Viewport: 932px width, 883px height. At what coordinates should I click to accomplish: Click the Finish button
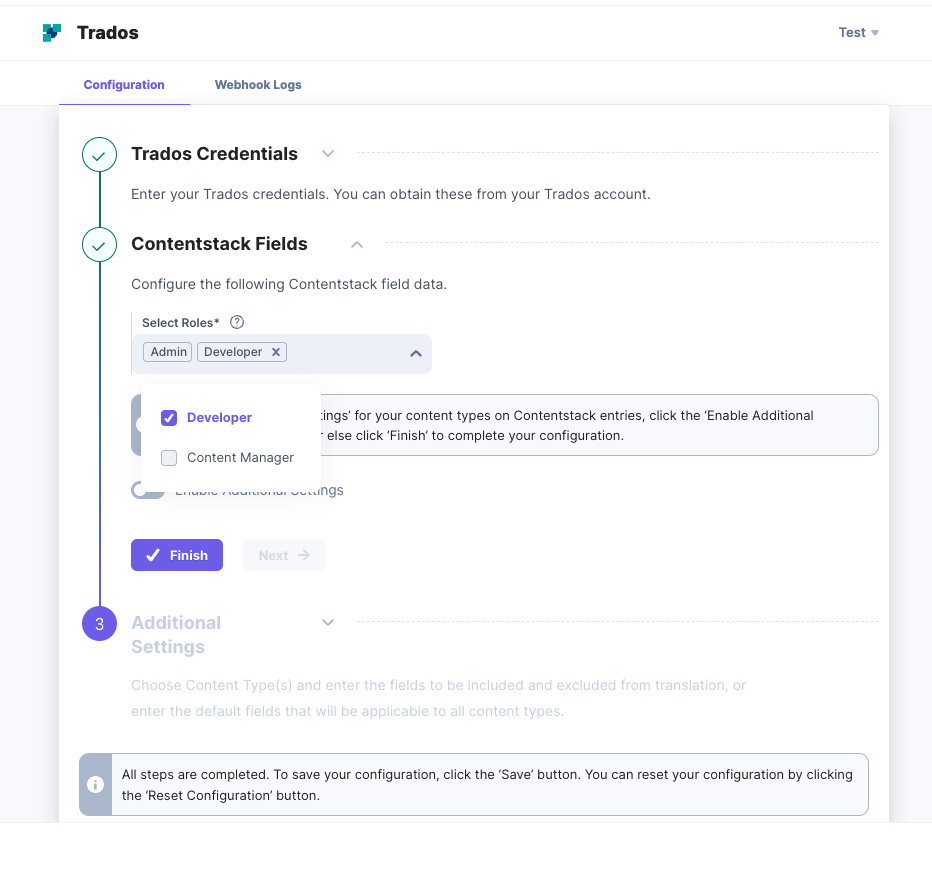tap(177, 555)
